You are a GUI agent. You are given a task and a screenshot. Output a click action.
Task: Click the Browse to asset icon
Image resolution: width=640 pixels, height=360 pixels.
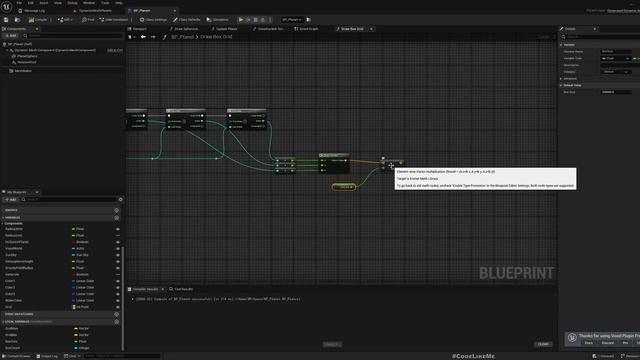tap(17, 20)
